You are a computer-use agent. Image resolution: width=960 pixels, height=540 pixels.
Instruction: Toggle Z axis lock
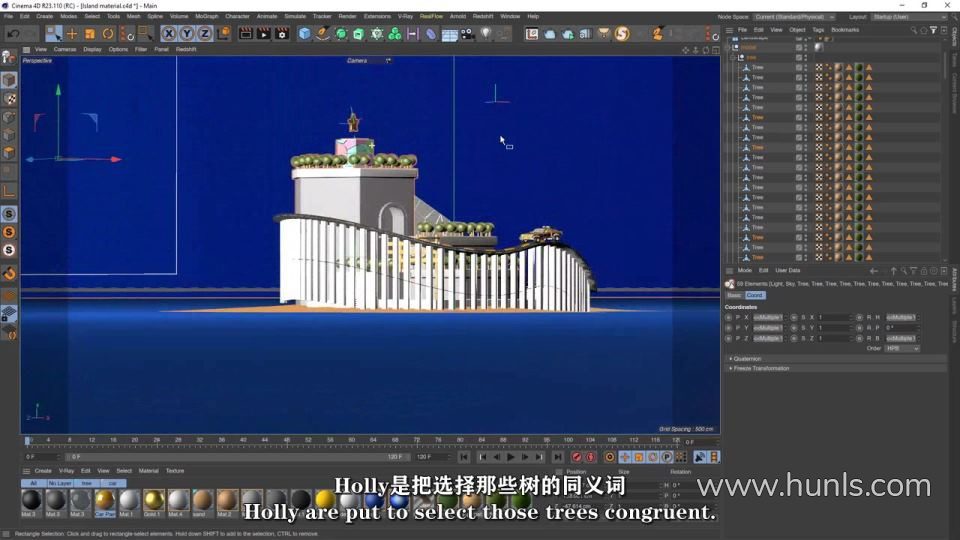pos(204,34)
